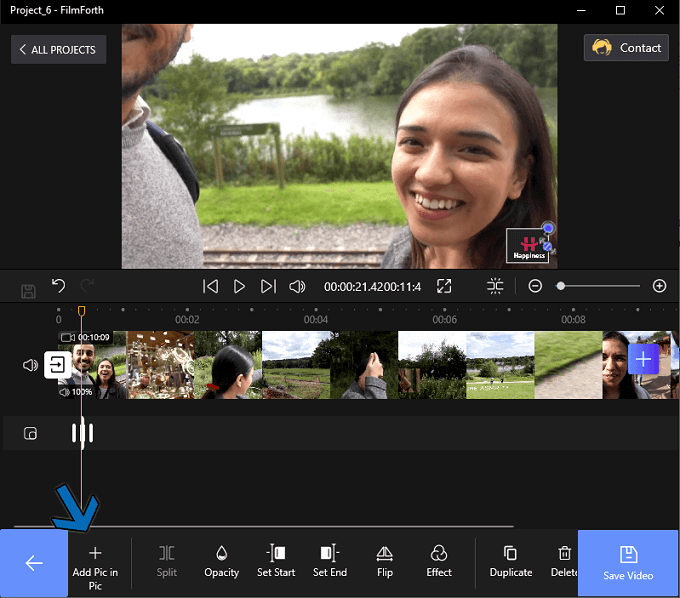Add a new clip with blue plus button
This screenshot has width=680, height=598.
click(643, 359)
